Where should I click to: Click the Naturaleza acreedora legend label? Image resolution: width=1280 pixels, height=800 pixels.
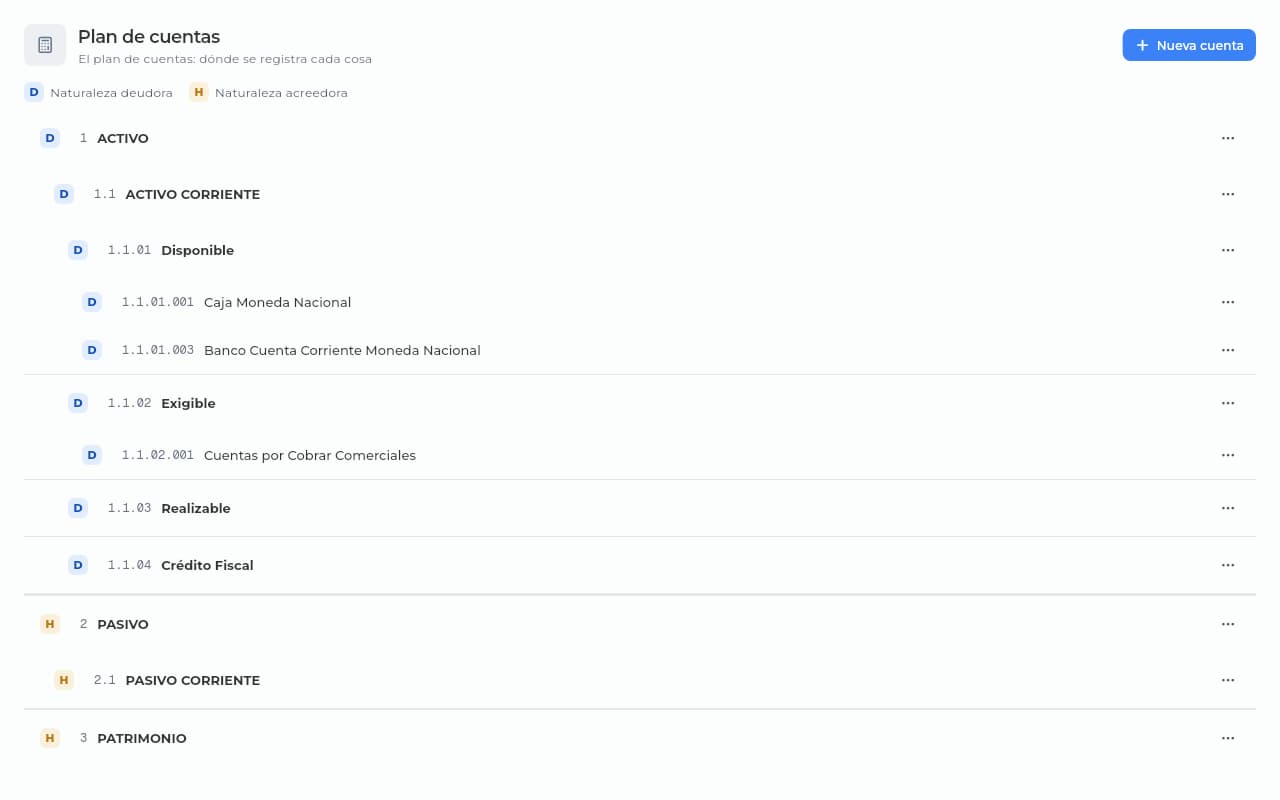tap(281, 93)
